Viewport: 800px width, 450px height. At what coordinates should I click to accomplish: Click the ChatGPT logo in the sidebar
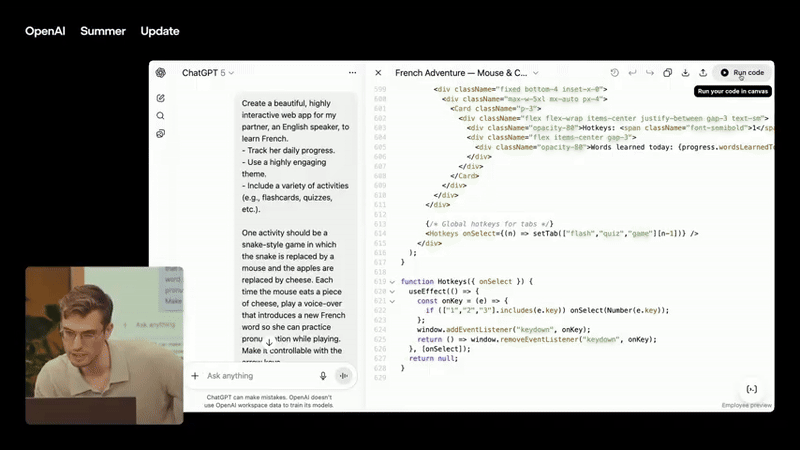[160, 73]
